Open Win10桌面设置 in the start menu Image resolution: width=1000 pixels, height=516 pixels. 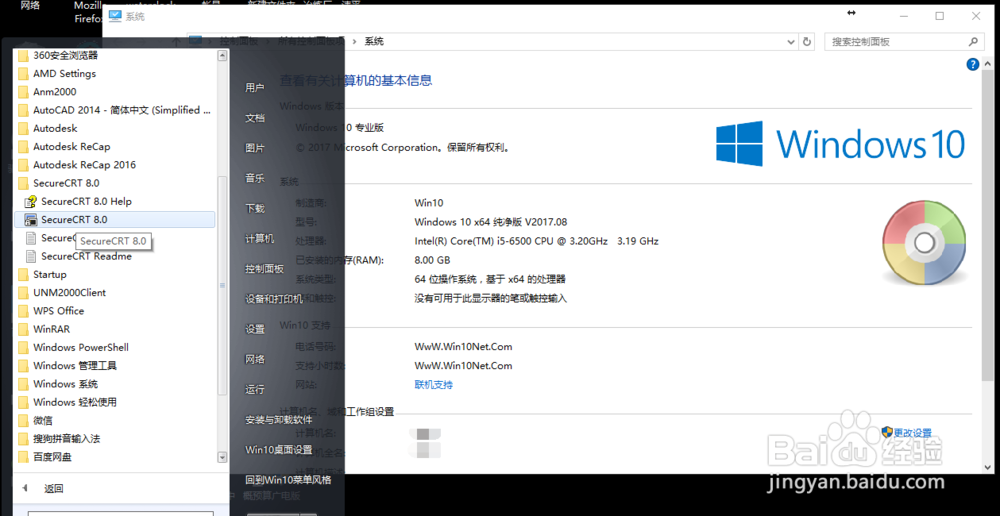tap(279, 450)
